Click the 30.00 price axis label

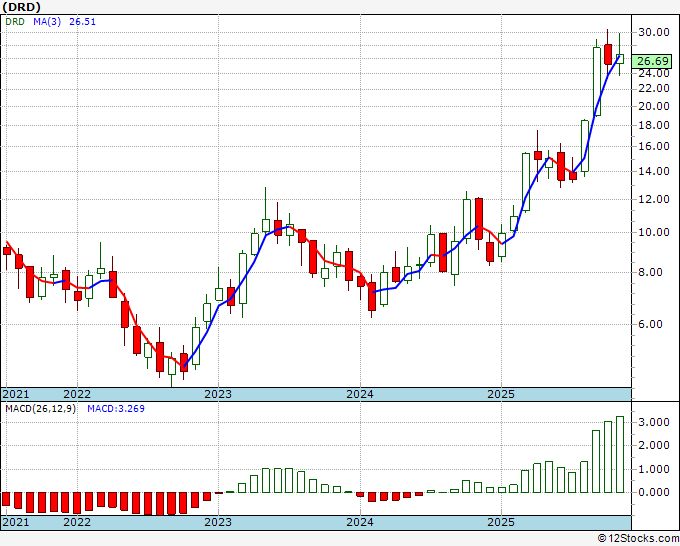655,33
